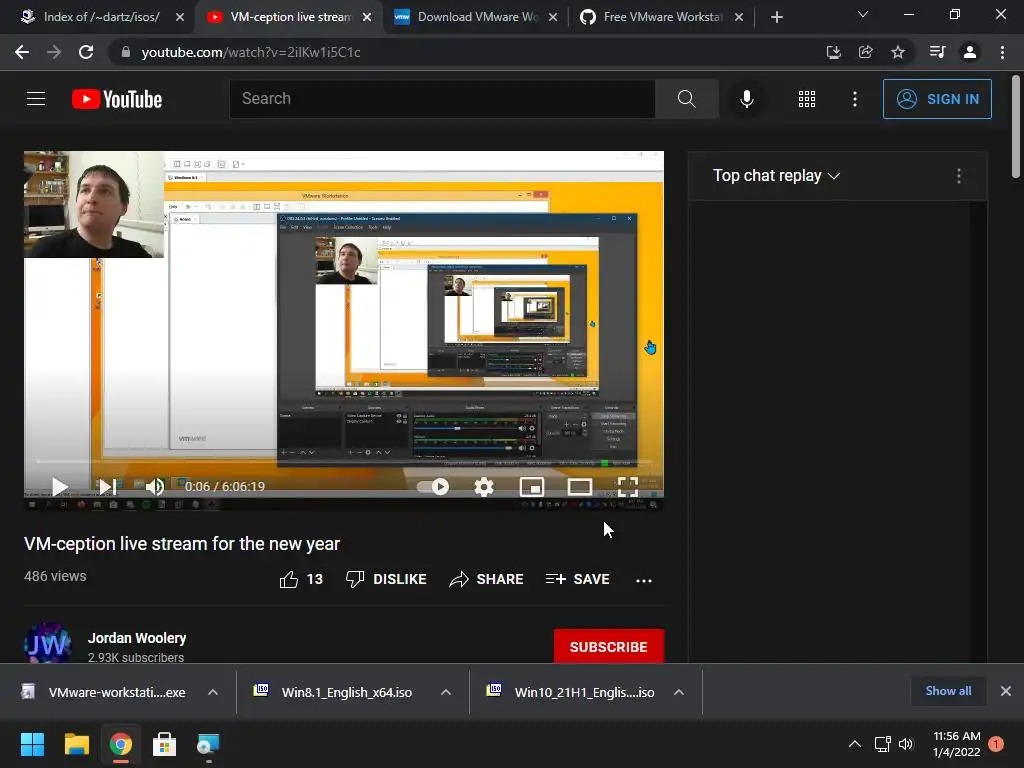Seek along the video progress bar
Viewport: 1024px width, 768px height.
click(x=344, y=462)
